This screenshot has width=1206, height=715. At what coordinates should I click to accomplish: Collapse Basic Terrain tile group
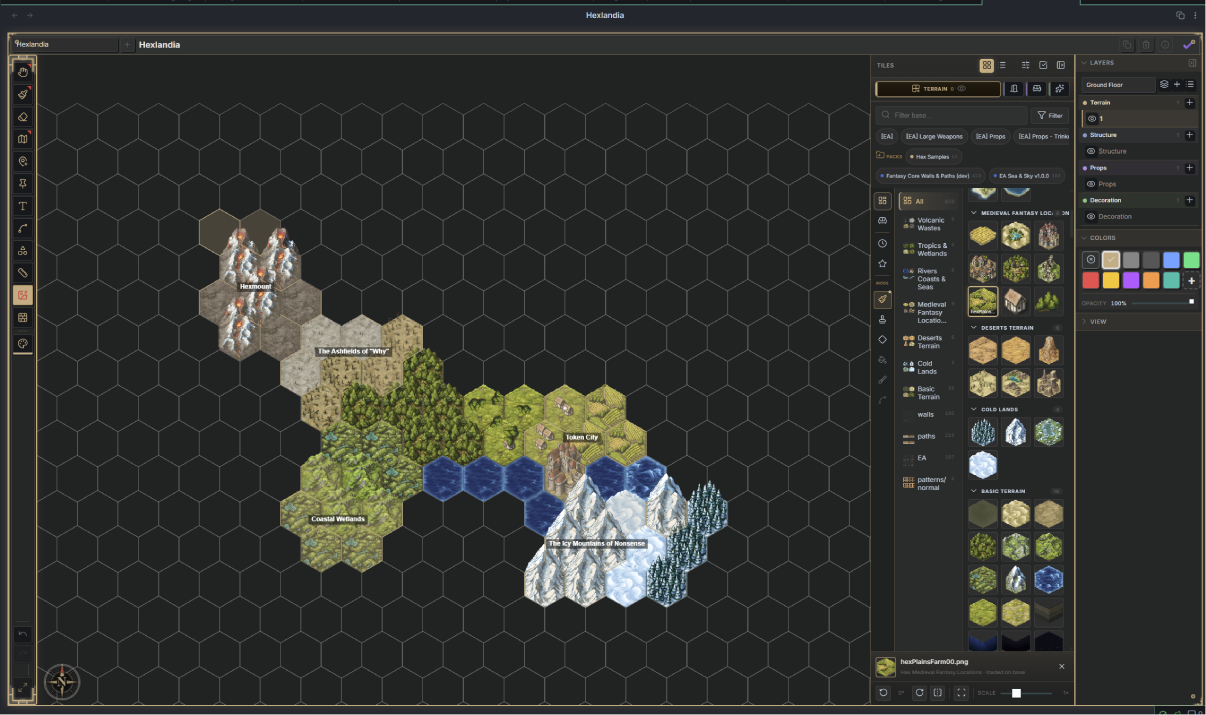coord(975,491)
